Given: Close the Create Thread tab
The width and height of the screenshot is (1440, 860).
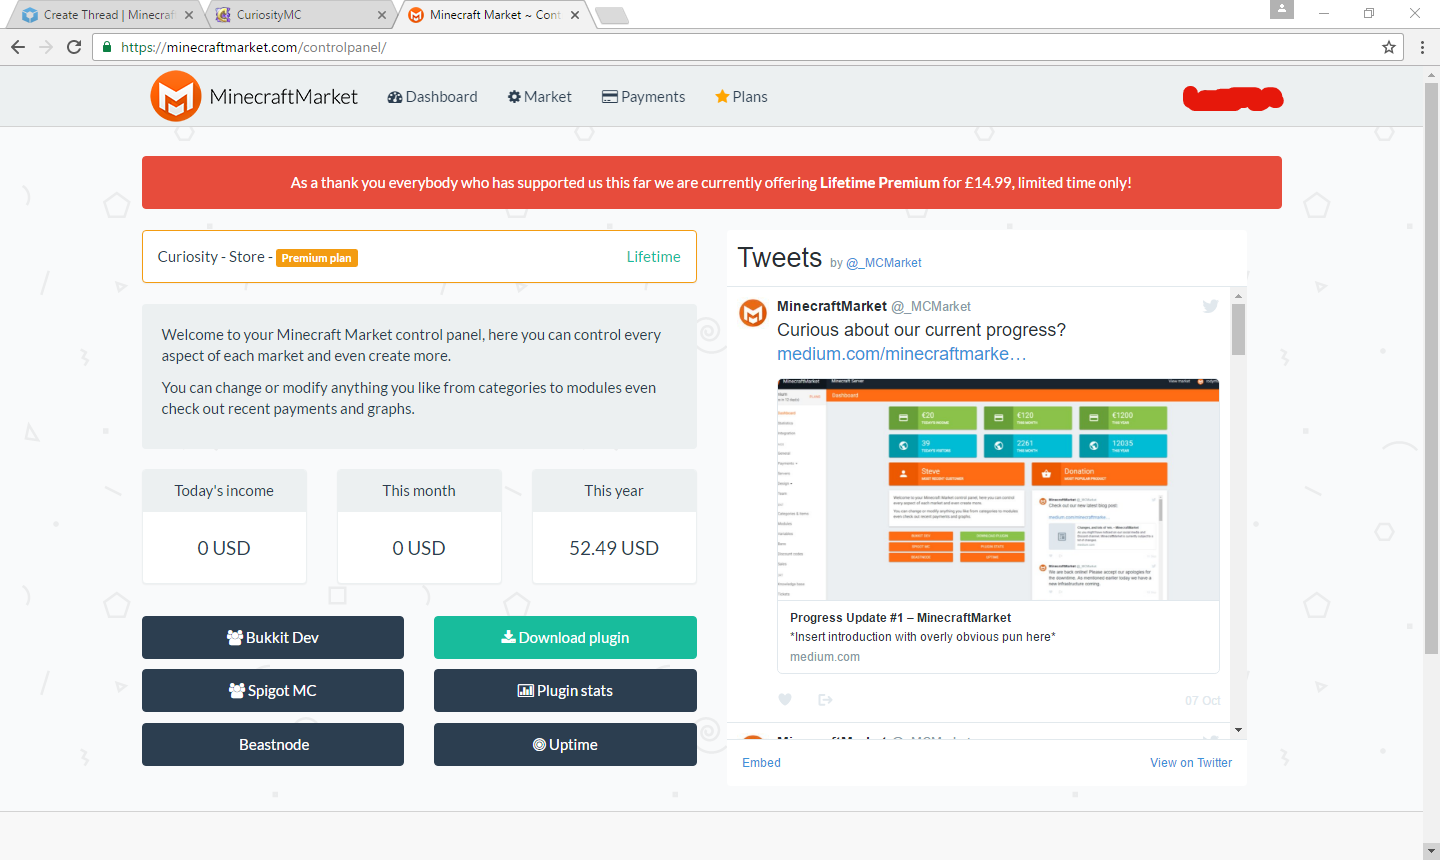Looking at the screenshot, I should [189, 15].
